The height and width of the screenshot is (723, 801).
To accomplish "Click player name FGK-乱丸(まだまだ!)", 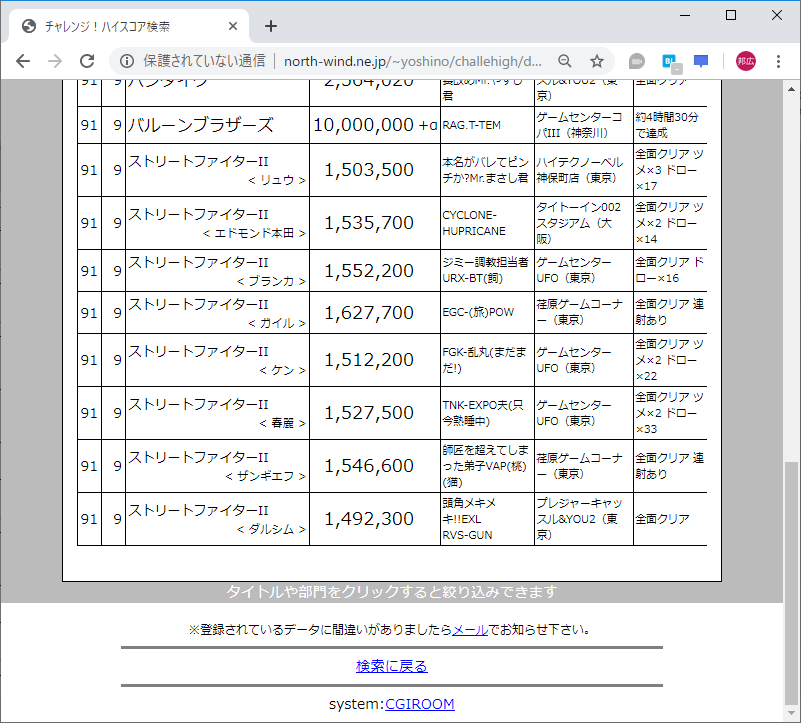I will coord(484,360).
